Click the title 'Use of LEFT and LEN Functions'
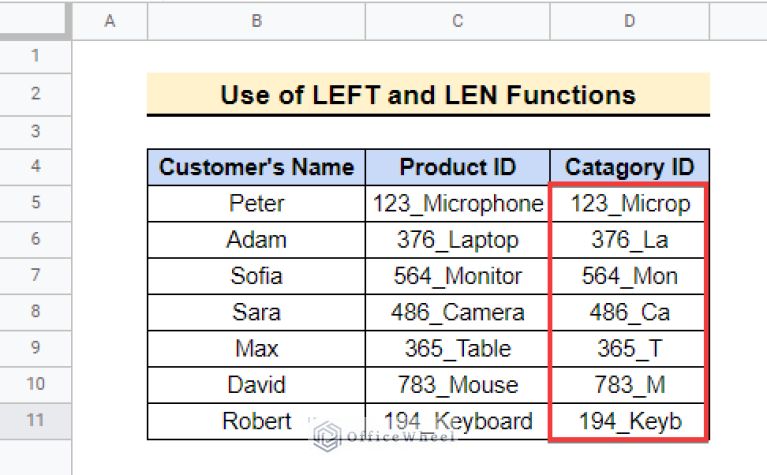The height and width of the screenshot is (475, 767). (x=428, y=94)
